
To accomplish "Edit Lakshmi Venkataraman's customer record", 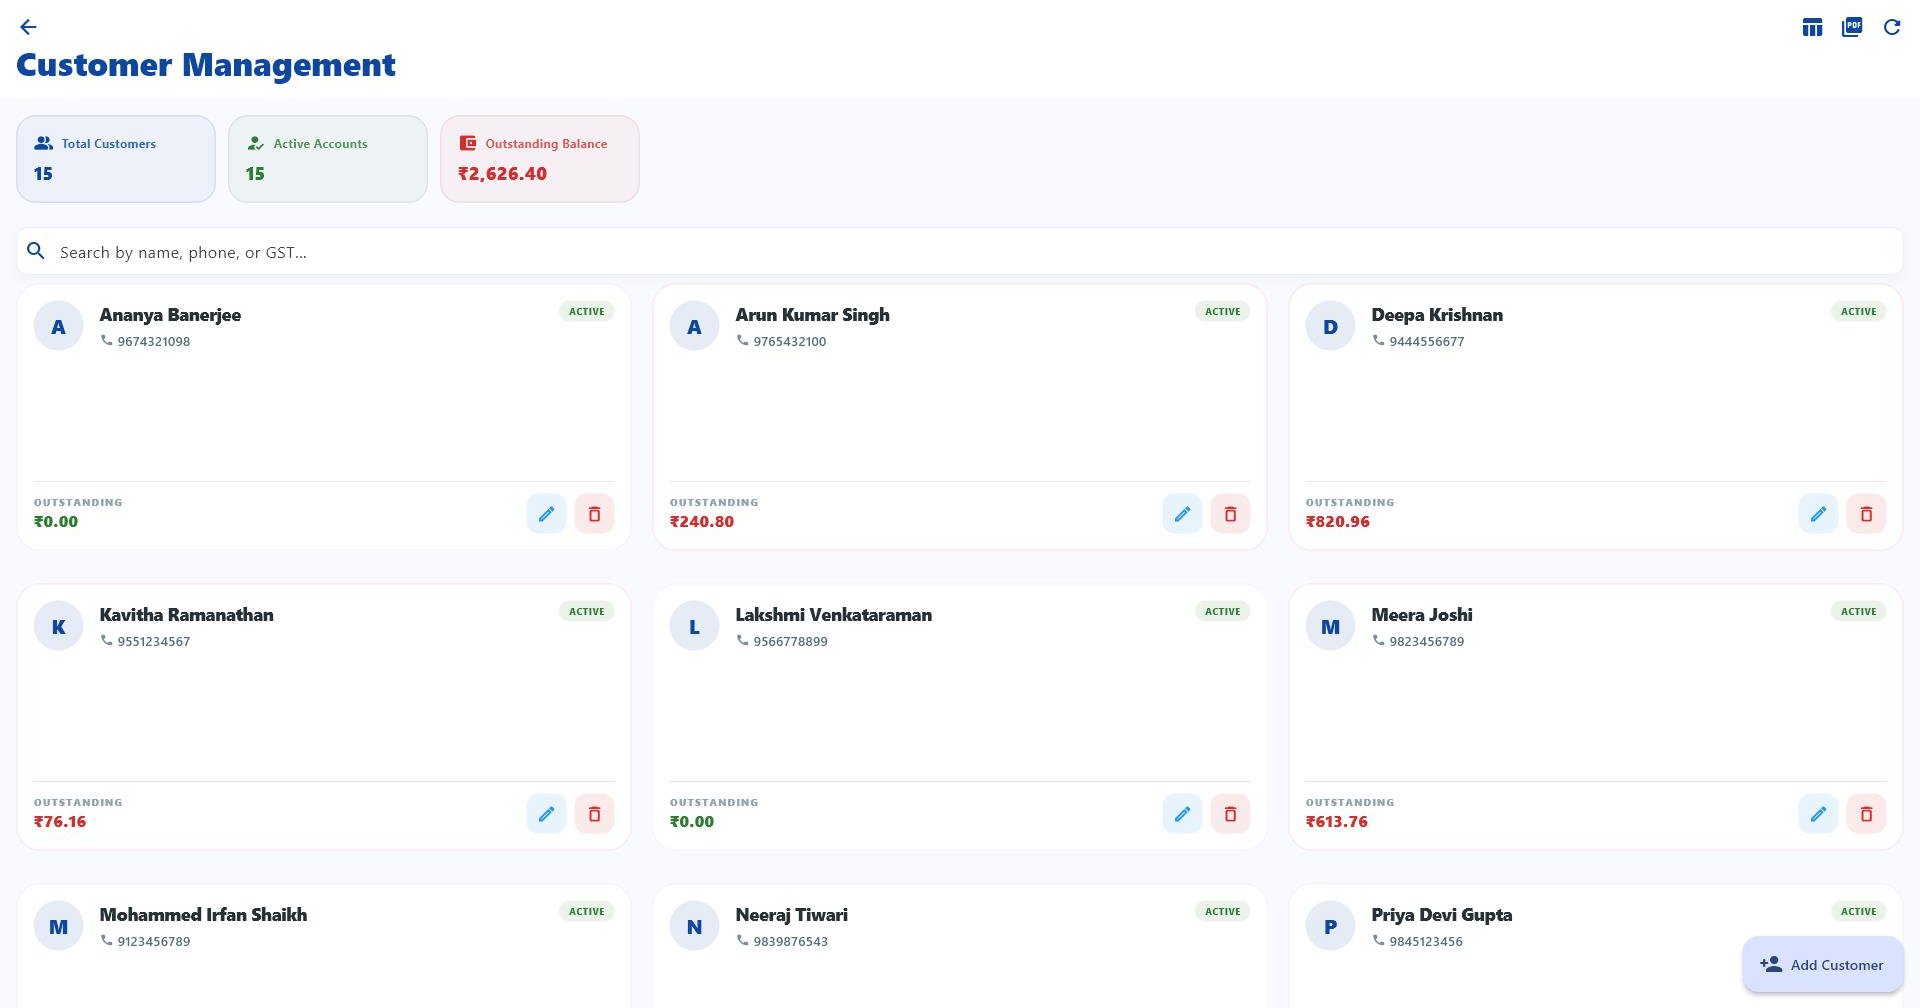I will pos(1182,814).
